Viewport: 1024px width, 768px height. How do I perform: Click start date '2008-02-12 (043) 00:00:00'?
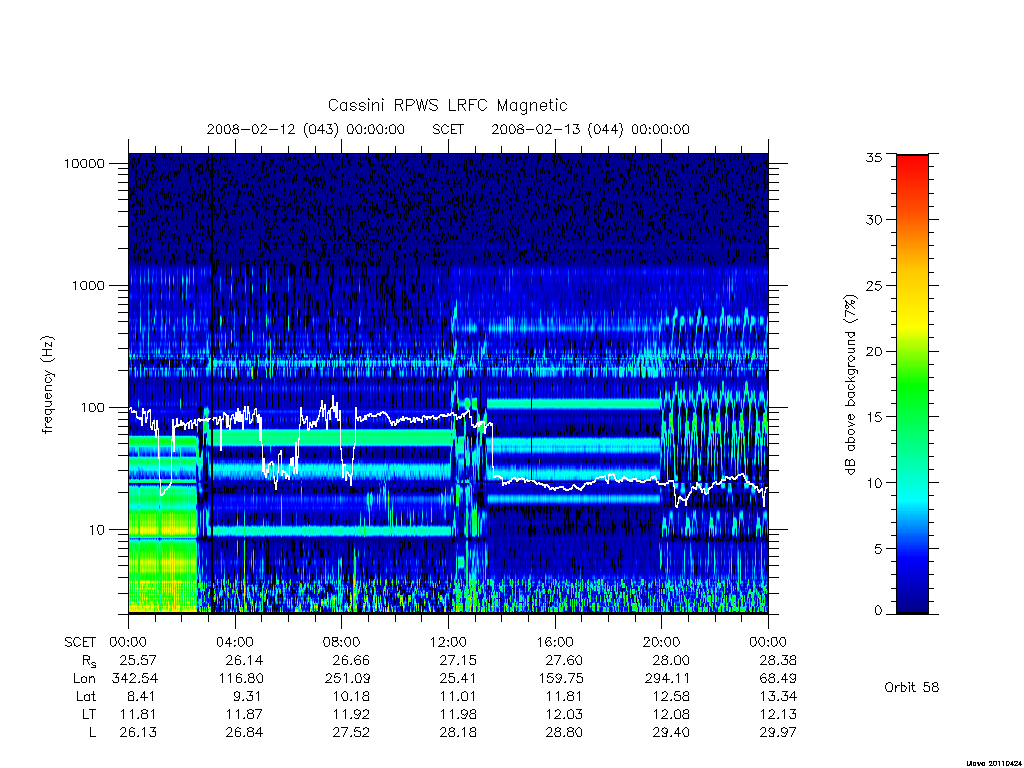tap(306, 129)
